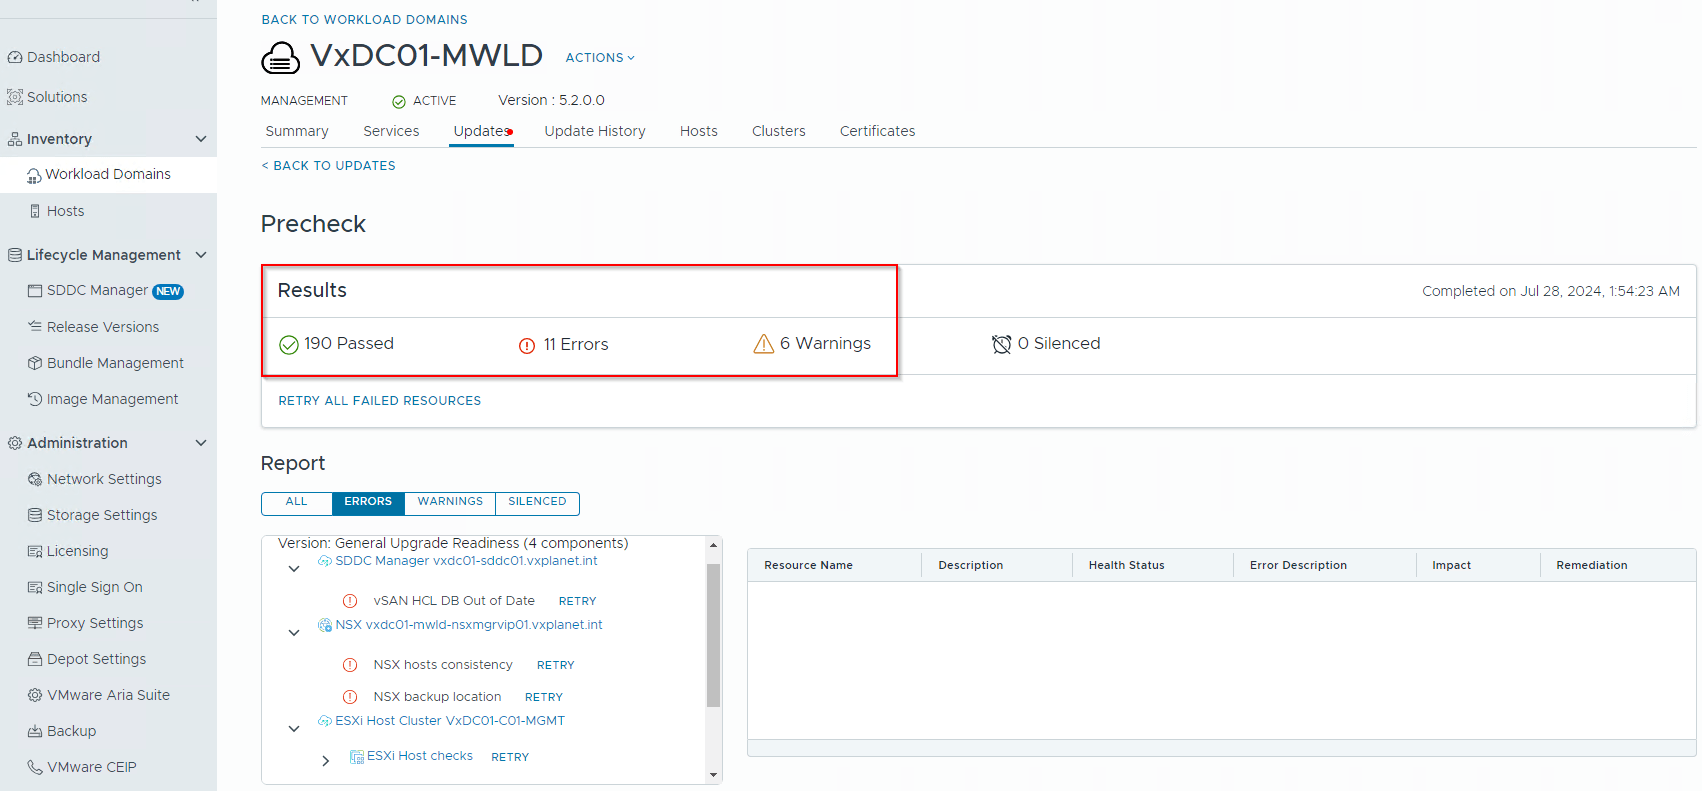Click the Solutions icon in sidebar

pyautogui.click(x=15, y=97)
